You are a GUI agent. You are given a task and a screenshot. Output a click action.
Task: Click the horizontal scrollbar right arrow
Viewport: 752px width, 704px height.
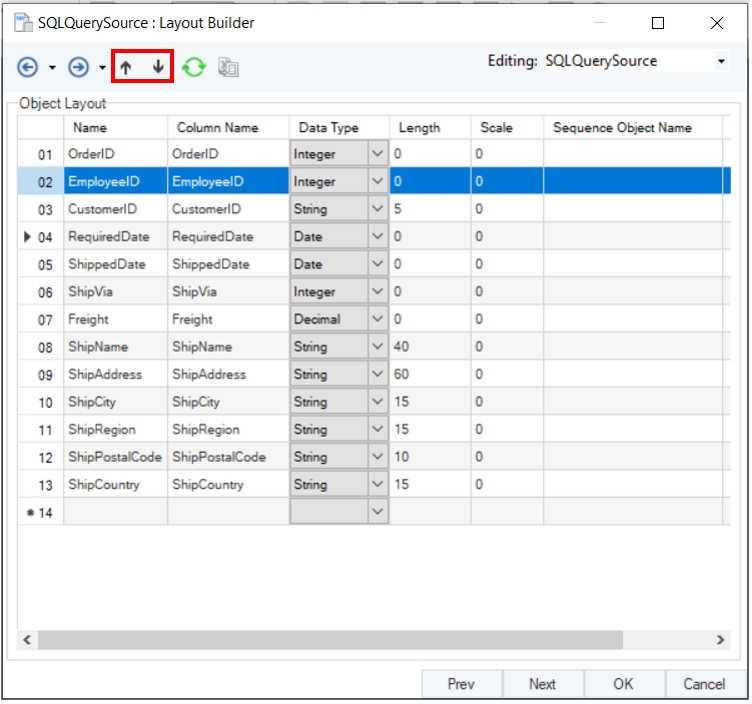point(720,639)
